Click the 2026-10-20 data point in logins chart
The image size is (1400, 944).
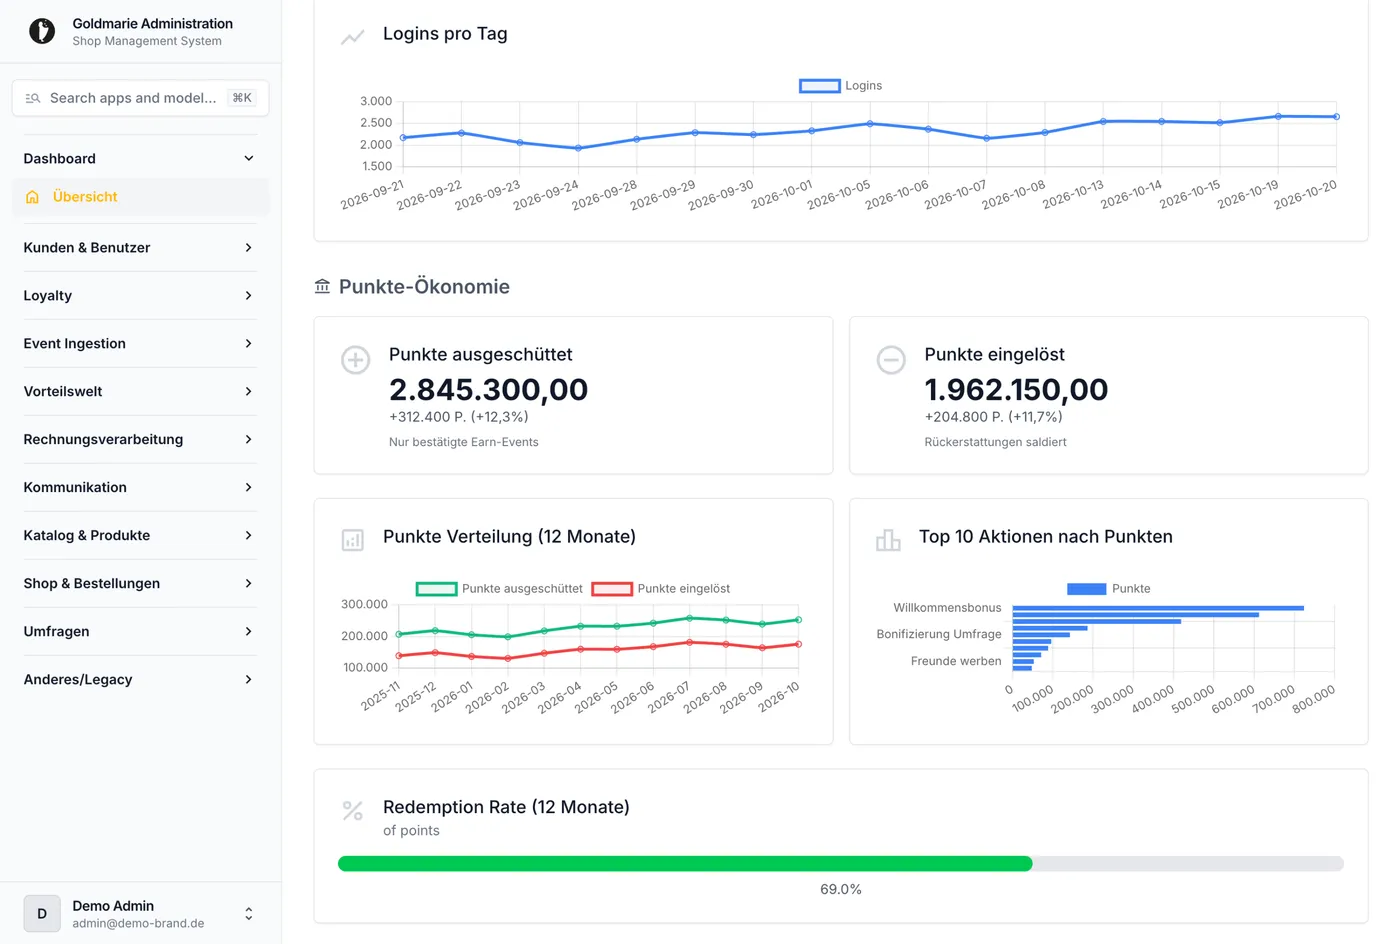1337,117
